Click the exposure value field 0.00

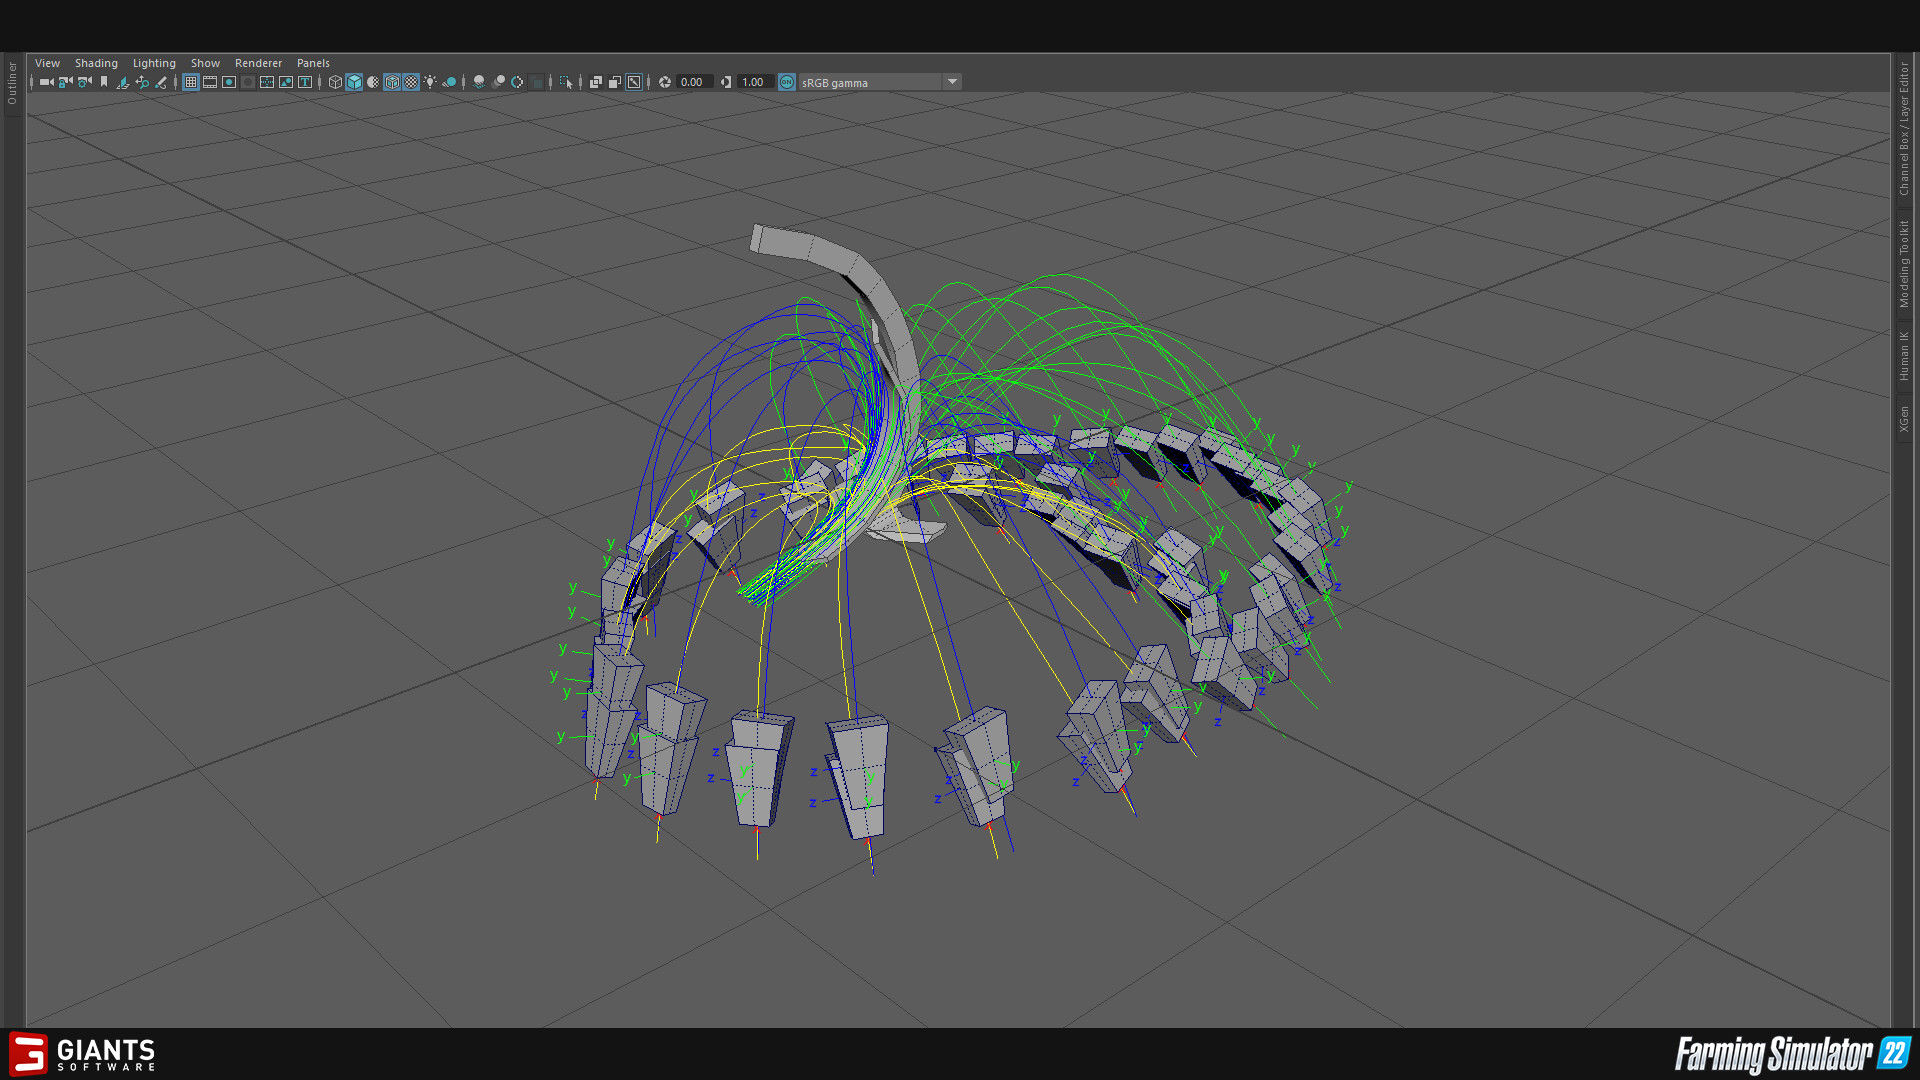pos(693,82)
